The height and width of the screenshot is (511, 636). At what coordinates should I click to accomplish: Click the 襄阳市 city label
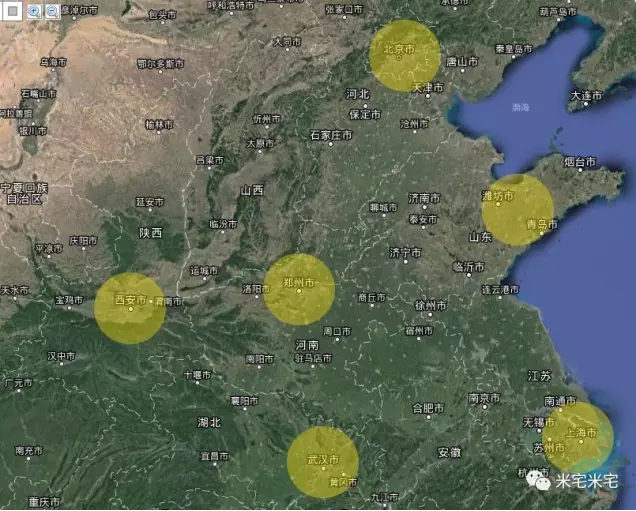pyautogui.click(x=245, y=401)
